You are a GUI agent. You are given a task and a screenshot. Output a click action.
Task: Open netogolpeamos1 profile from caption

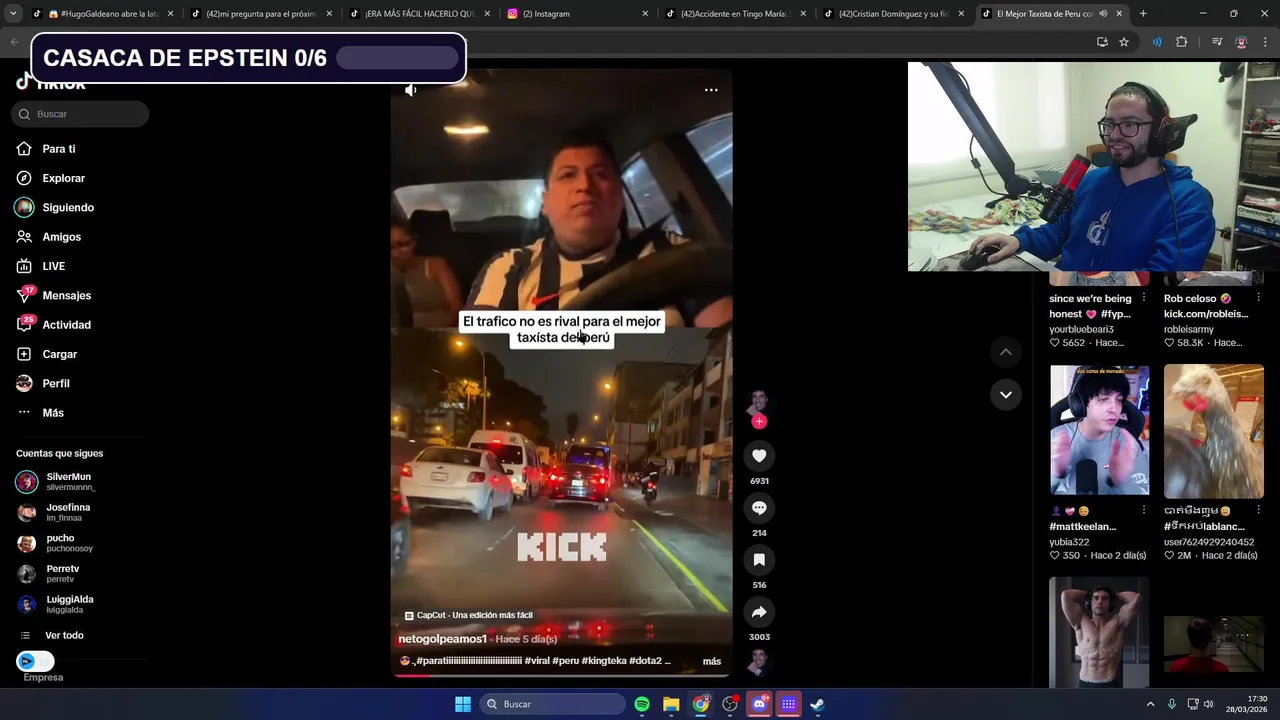point(442,639)
